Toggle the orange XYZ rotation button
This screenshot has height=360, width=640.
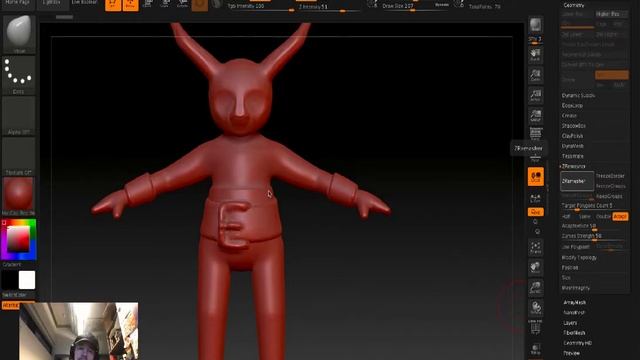[536, 212]
